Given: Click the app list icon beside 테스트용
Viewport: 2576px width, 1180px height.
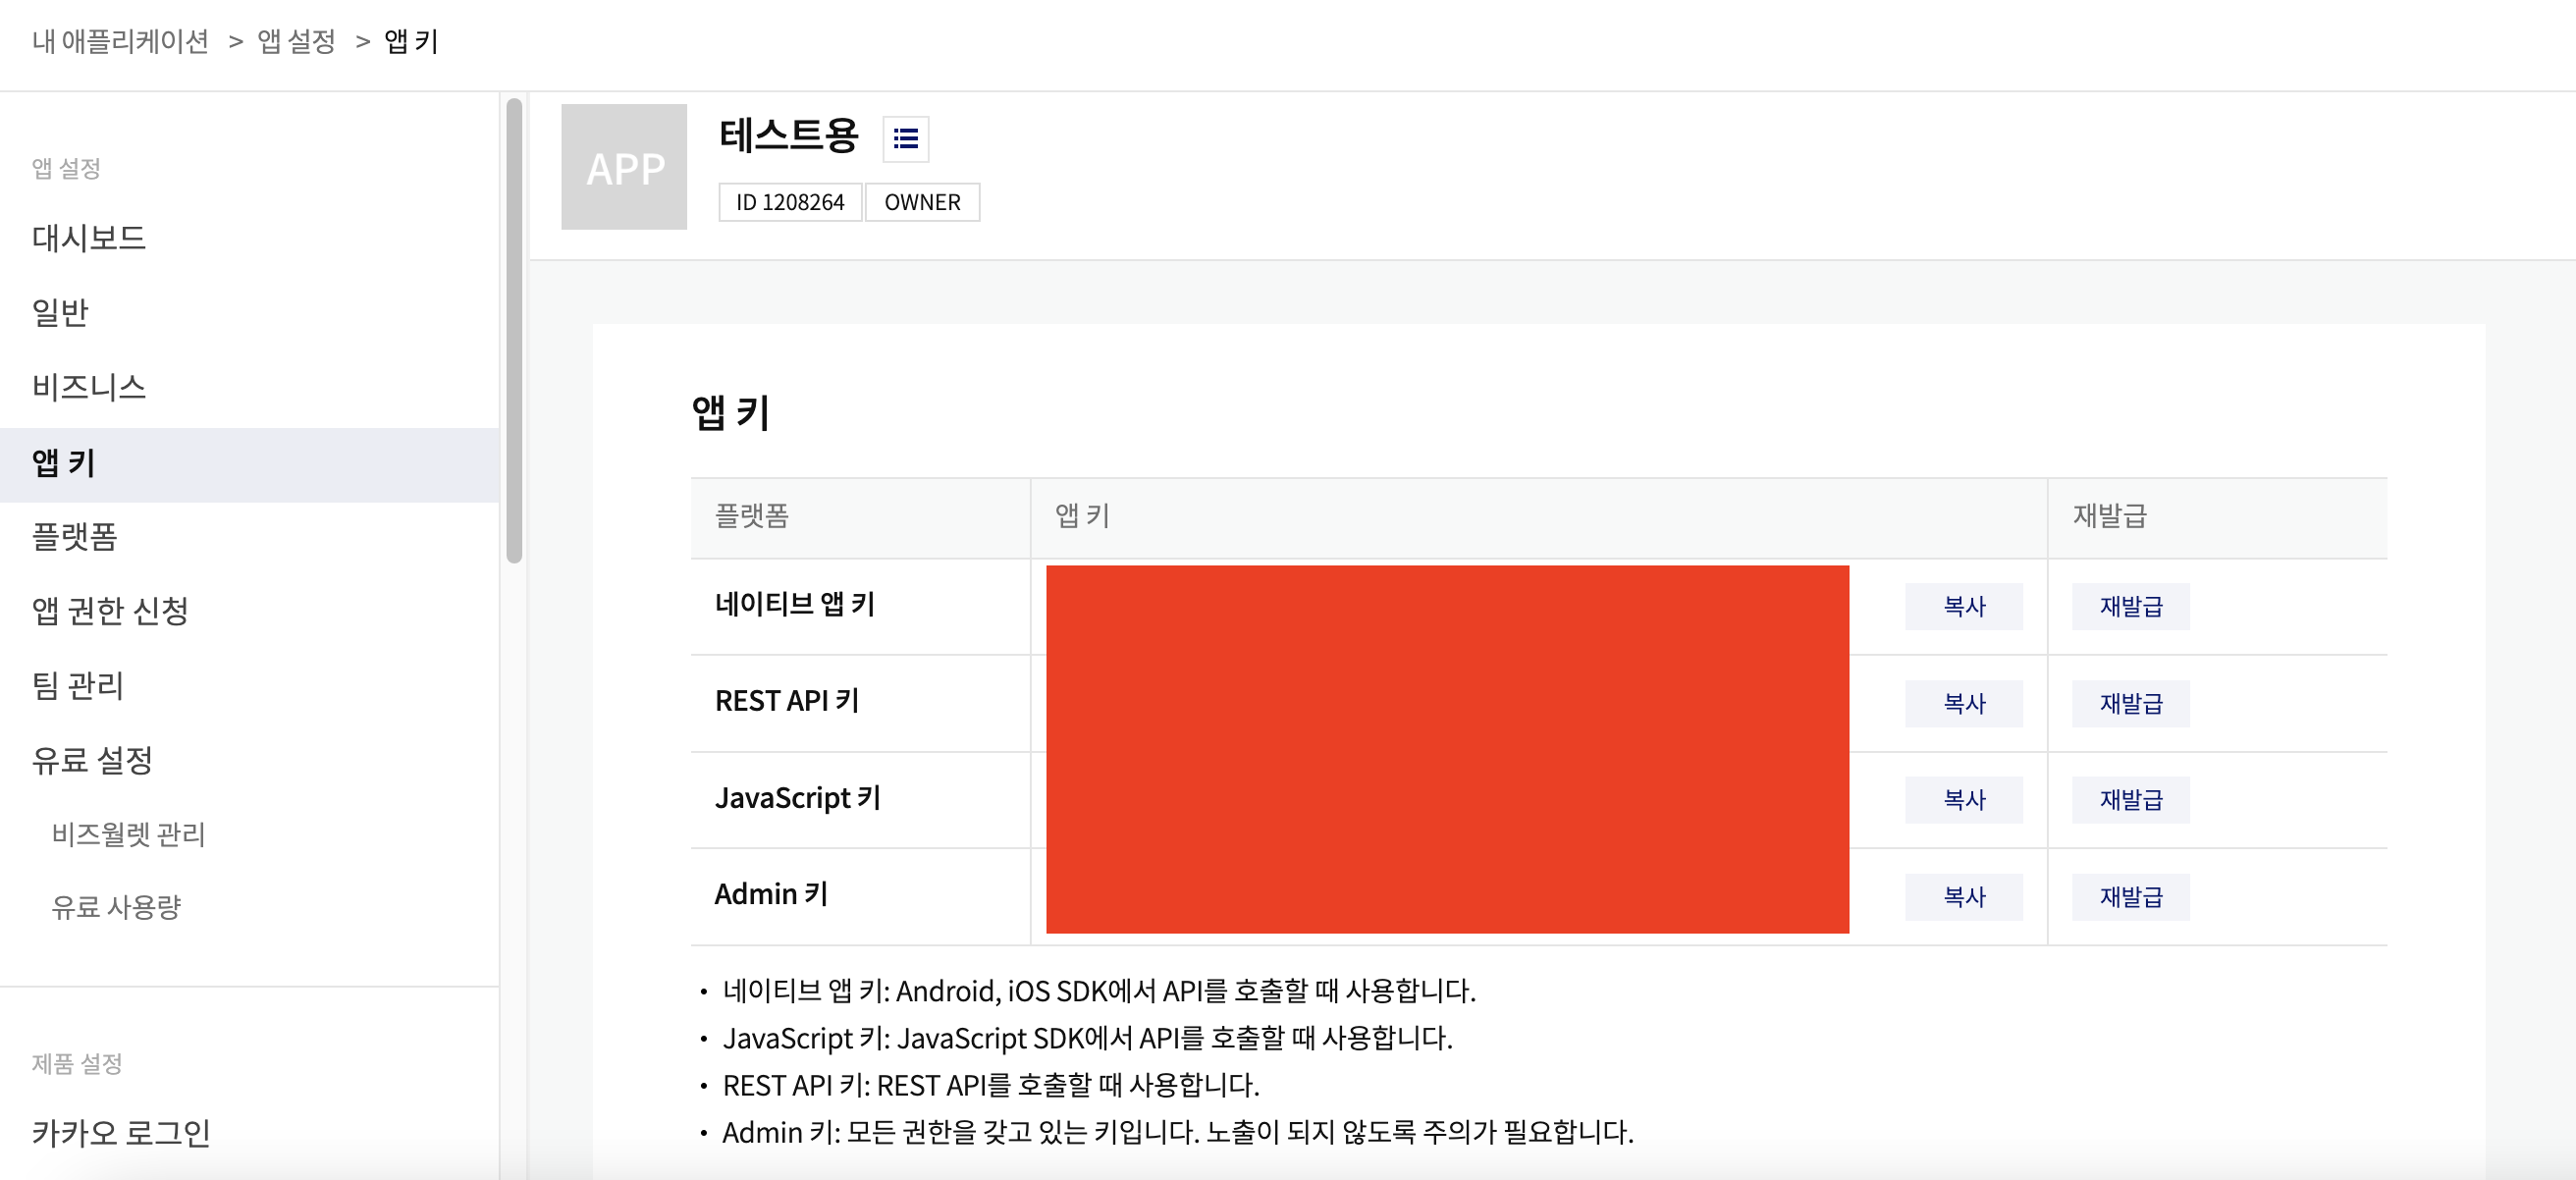Looking at the screenshot, I should [x=905, y=138].
